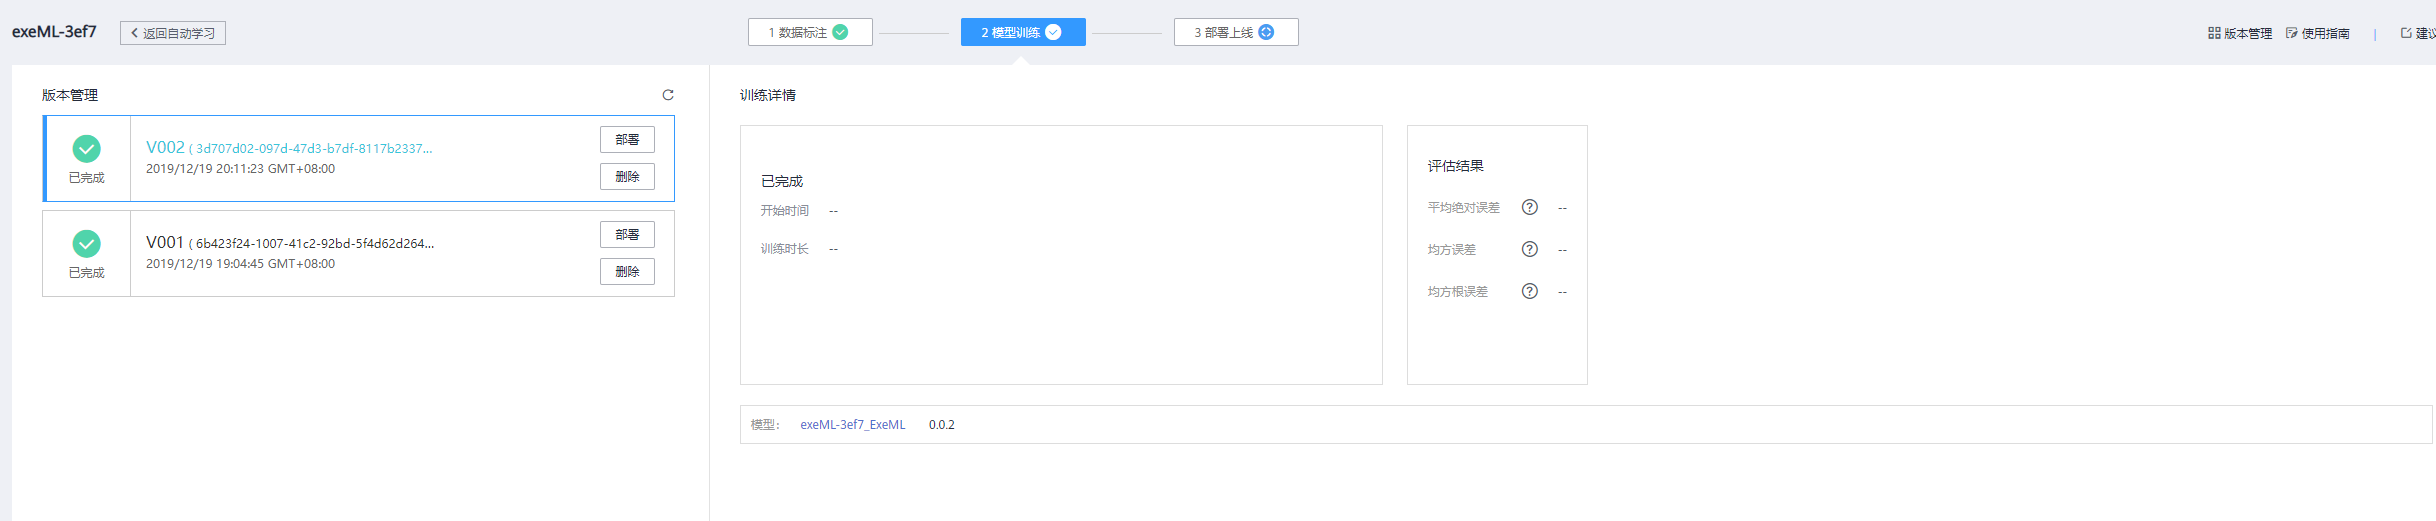This screenshot has height=521, width=2436.
Task: Click the green completed checkmark for V001
Action: (x=87, y=244)
